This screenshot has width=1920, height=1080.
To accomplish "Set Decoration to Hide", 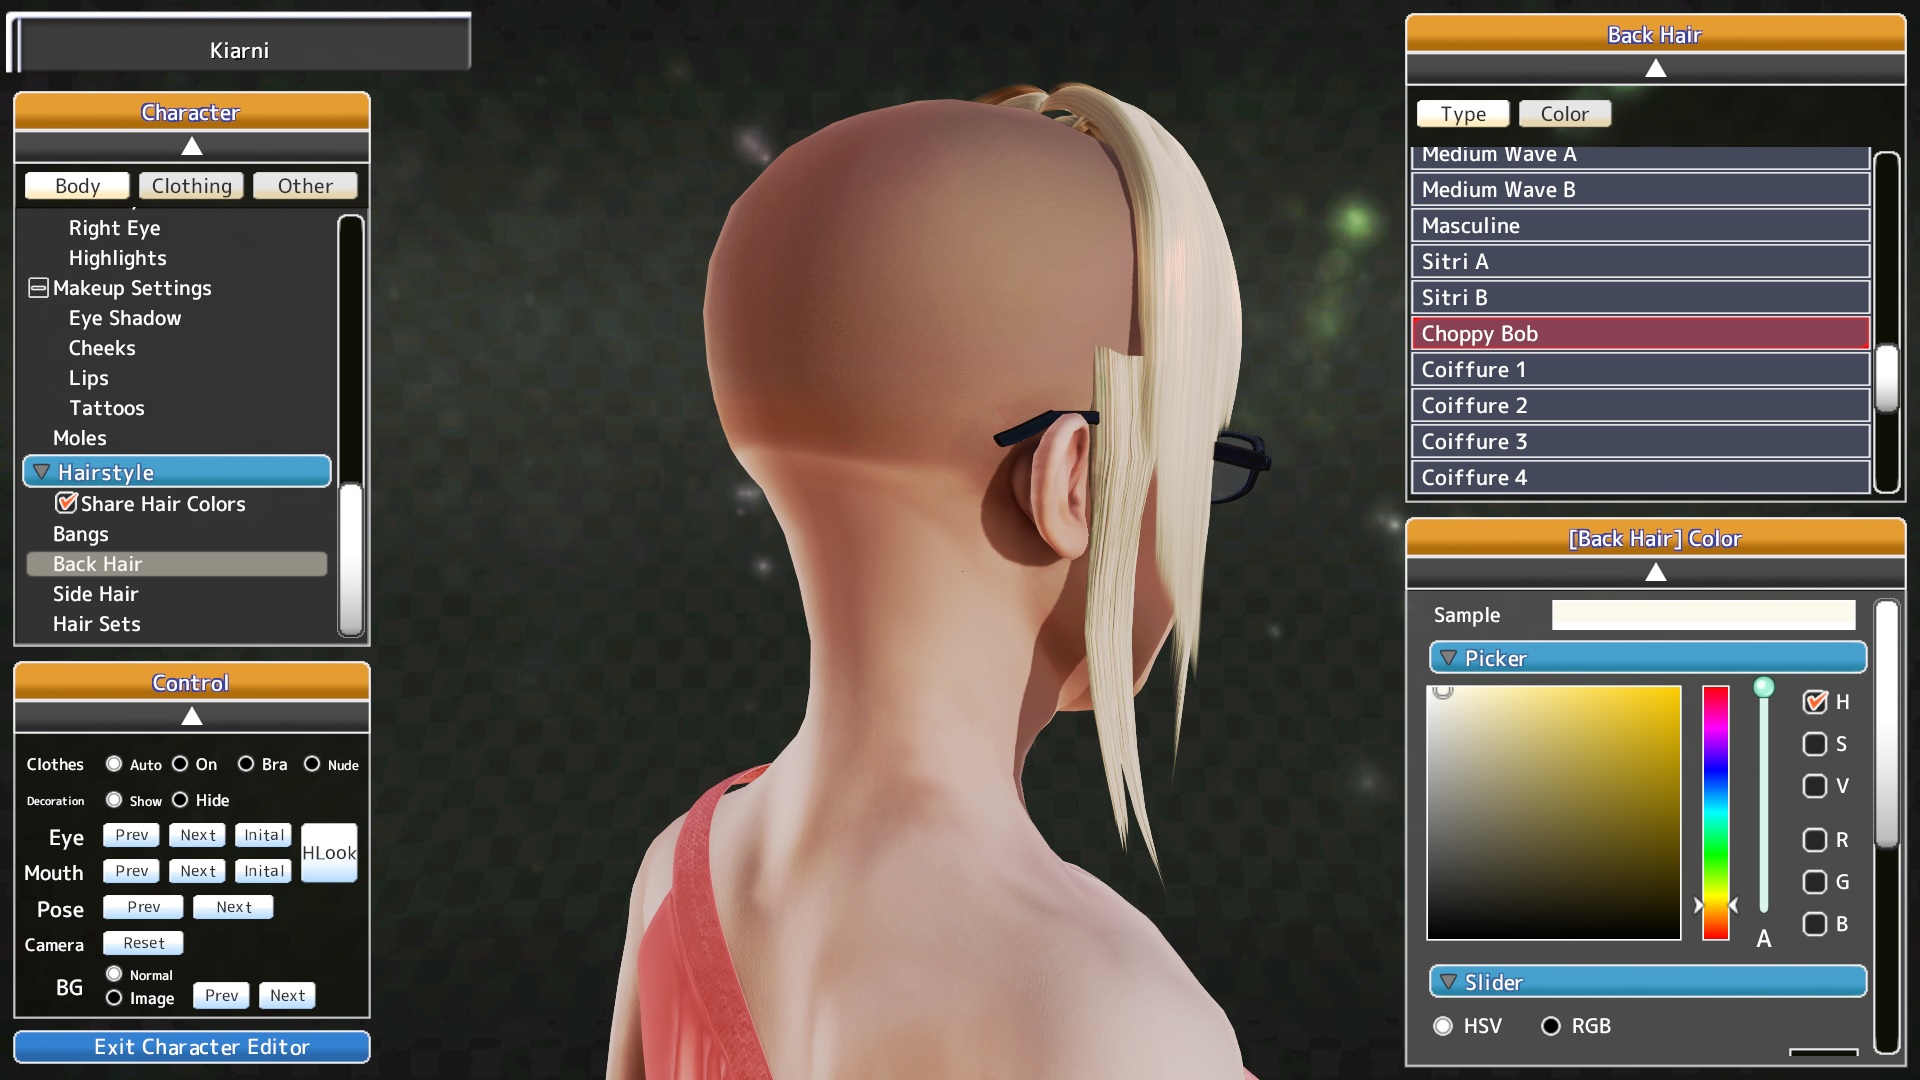I will (180, 800).
